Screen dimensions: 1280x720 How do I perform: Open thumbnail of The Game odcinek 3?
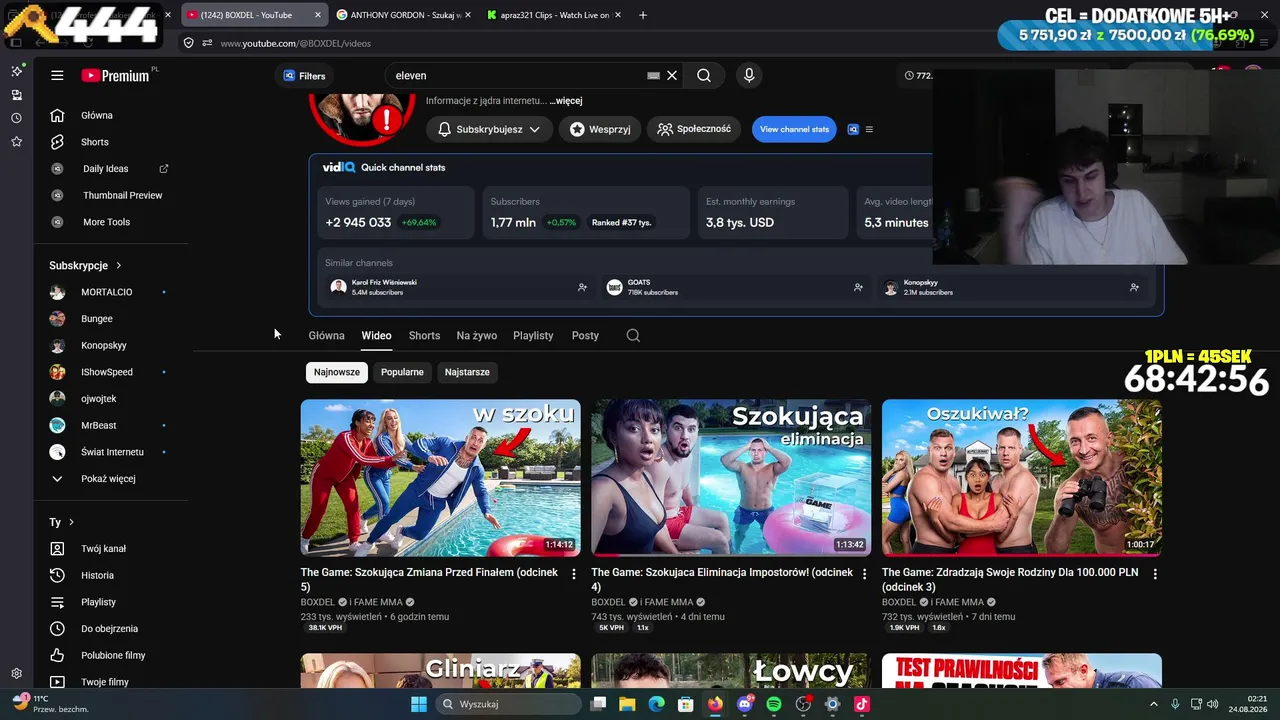pyautogui.click(x=1022, y=478)
